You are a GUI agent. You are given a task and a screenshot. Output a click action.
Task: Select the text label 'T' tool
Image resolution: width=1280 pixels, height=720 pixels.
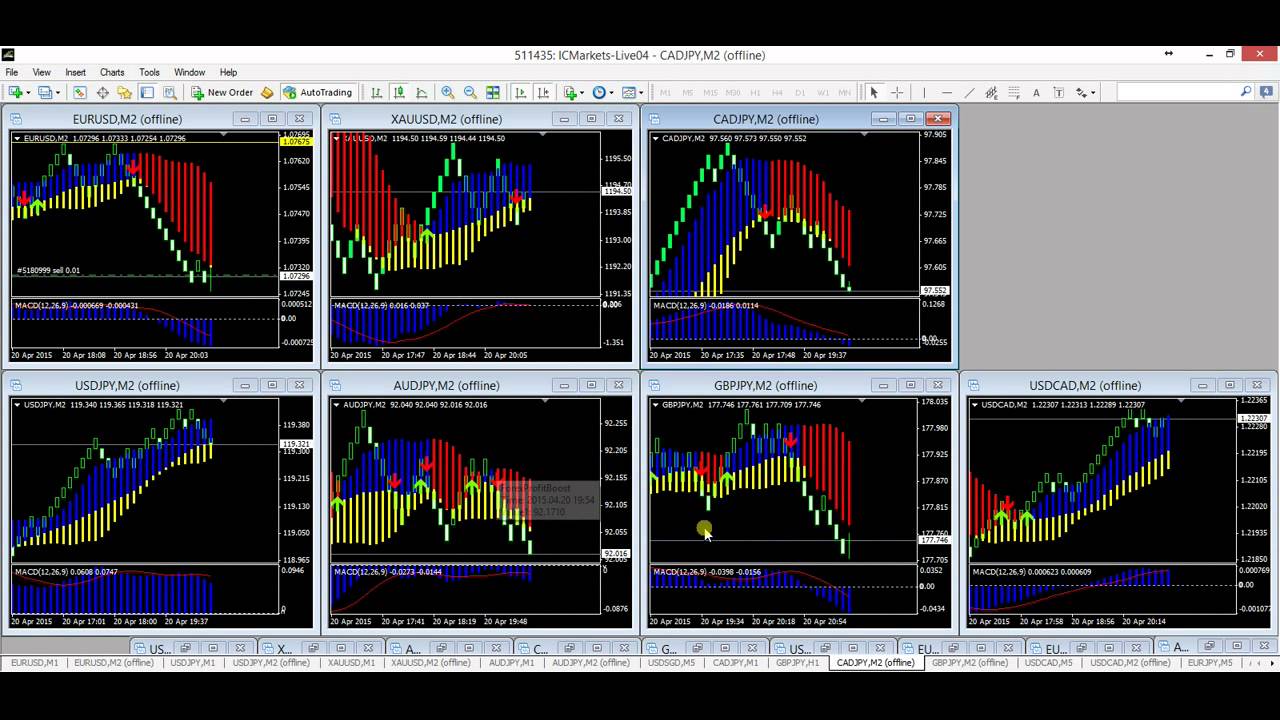click(1058, 92)
